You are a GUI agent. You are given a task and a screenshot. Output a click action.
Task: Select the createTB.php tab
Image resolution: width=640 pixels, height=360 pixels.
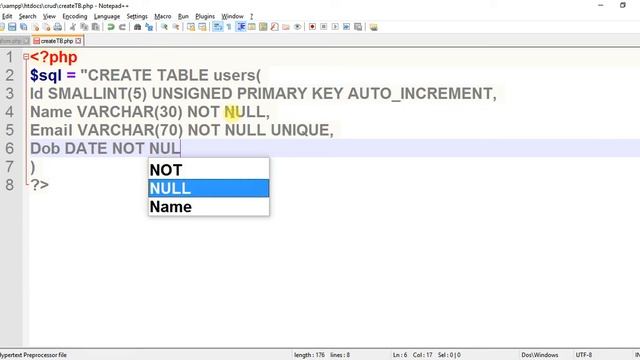coord(57,41)
